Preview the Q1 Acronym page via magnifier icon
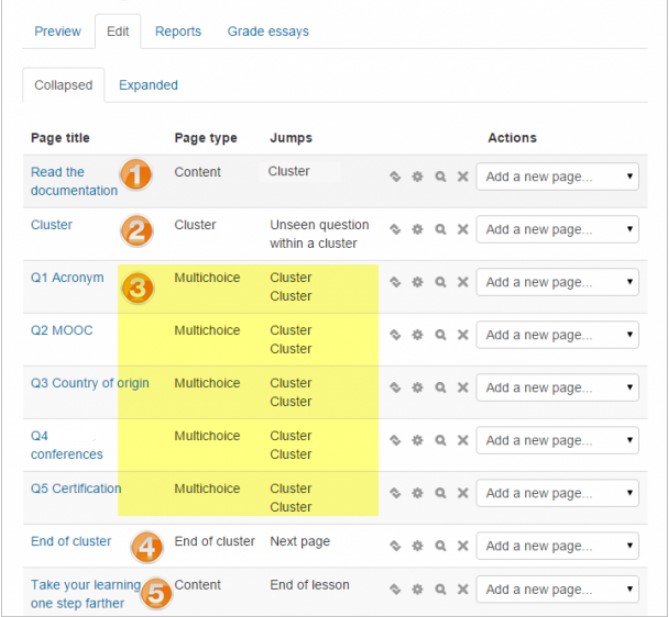The height and width of the screenshot is (617, 669). click(x=440, y=283)
